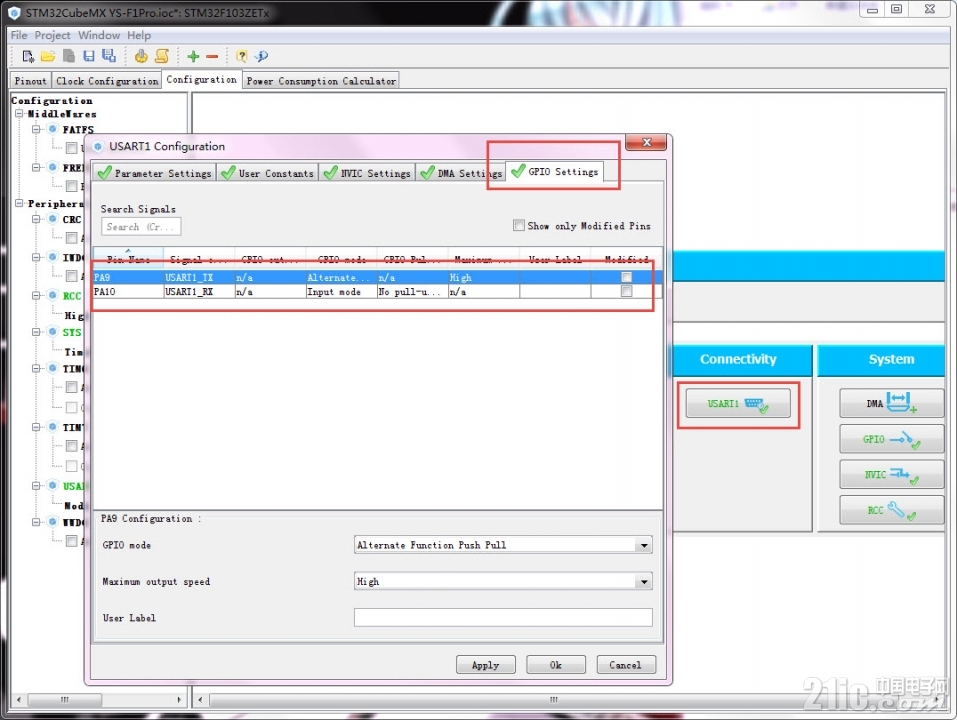
Task: Click the red minus toolbar icon
Action: [x=212, y=57]
